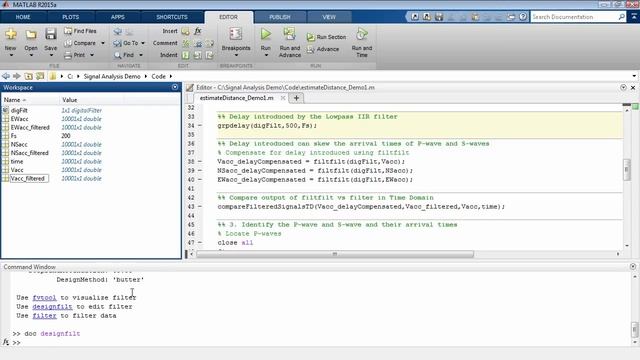Screen dimensions: 640x360
Task: Expand the Find dropdown arrow
Action: [x=141, y=55]
